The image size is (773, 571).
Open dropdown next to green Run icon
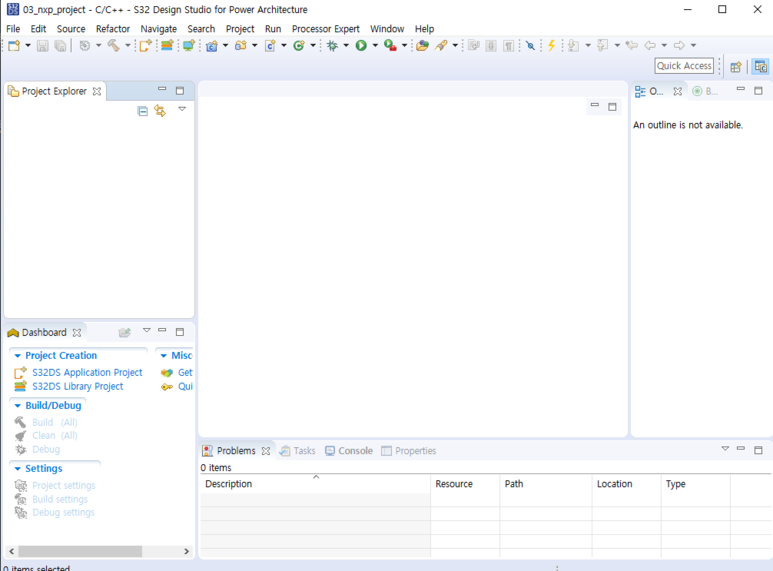click(x=375, y=46)
